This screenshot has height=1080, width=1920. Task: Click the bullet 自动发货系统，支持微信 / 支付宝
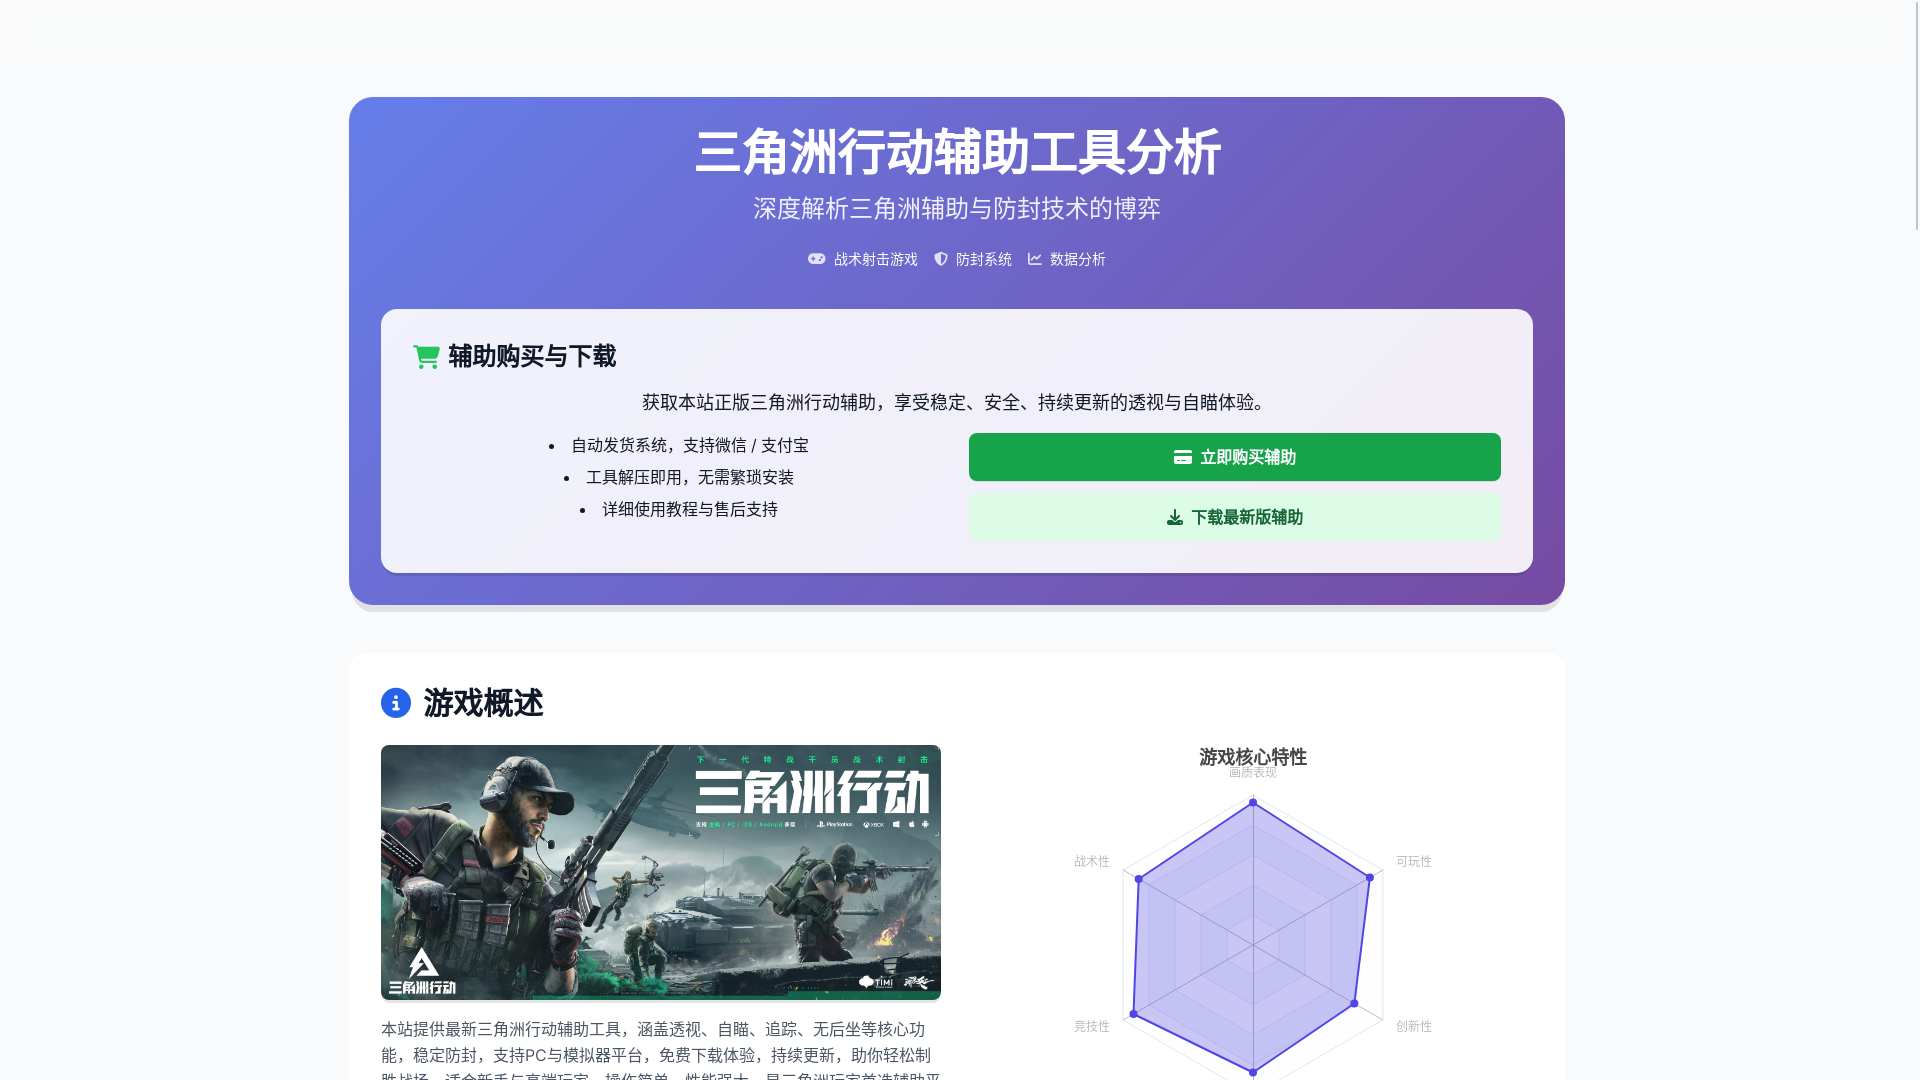[x=690, y=445]
